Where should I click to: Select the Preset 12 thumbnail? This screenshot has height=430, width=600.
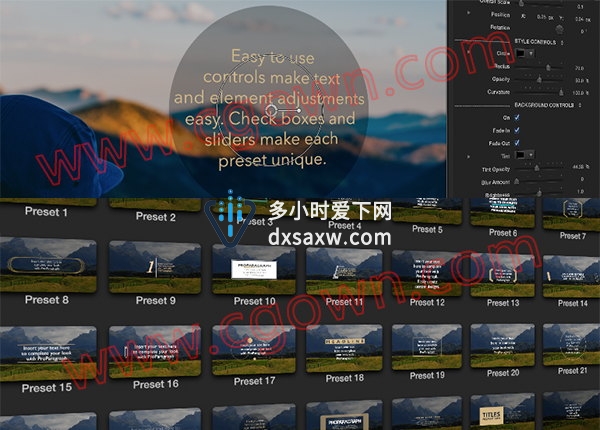427,273
